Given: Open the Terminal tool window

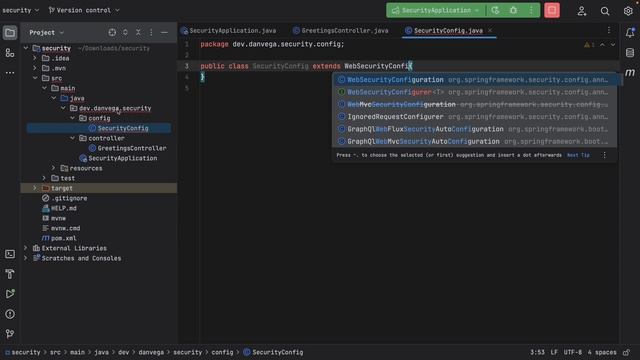Looking at the screenshot, I should pyautogui.click(x=10, y=254).
